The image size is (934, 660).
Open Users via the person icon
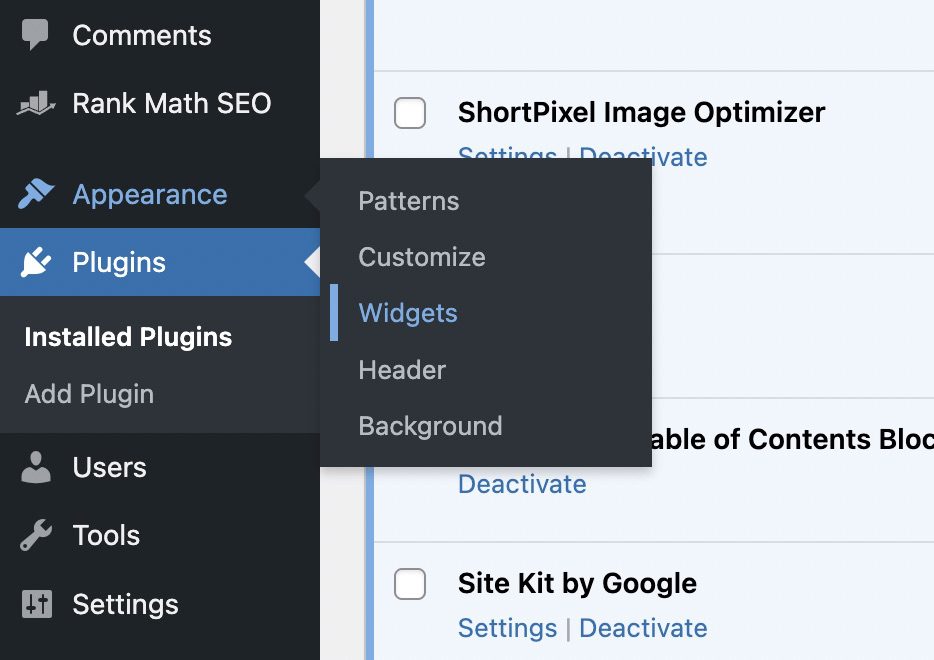pyautogui.click(x=36, y=467)
